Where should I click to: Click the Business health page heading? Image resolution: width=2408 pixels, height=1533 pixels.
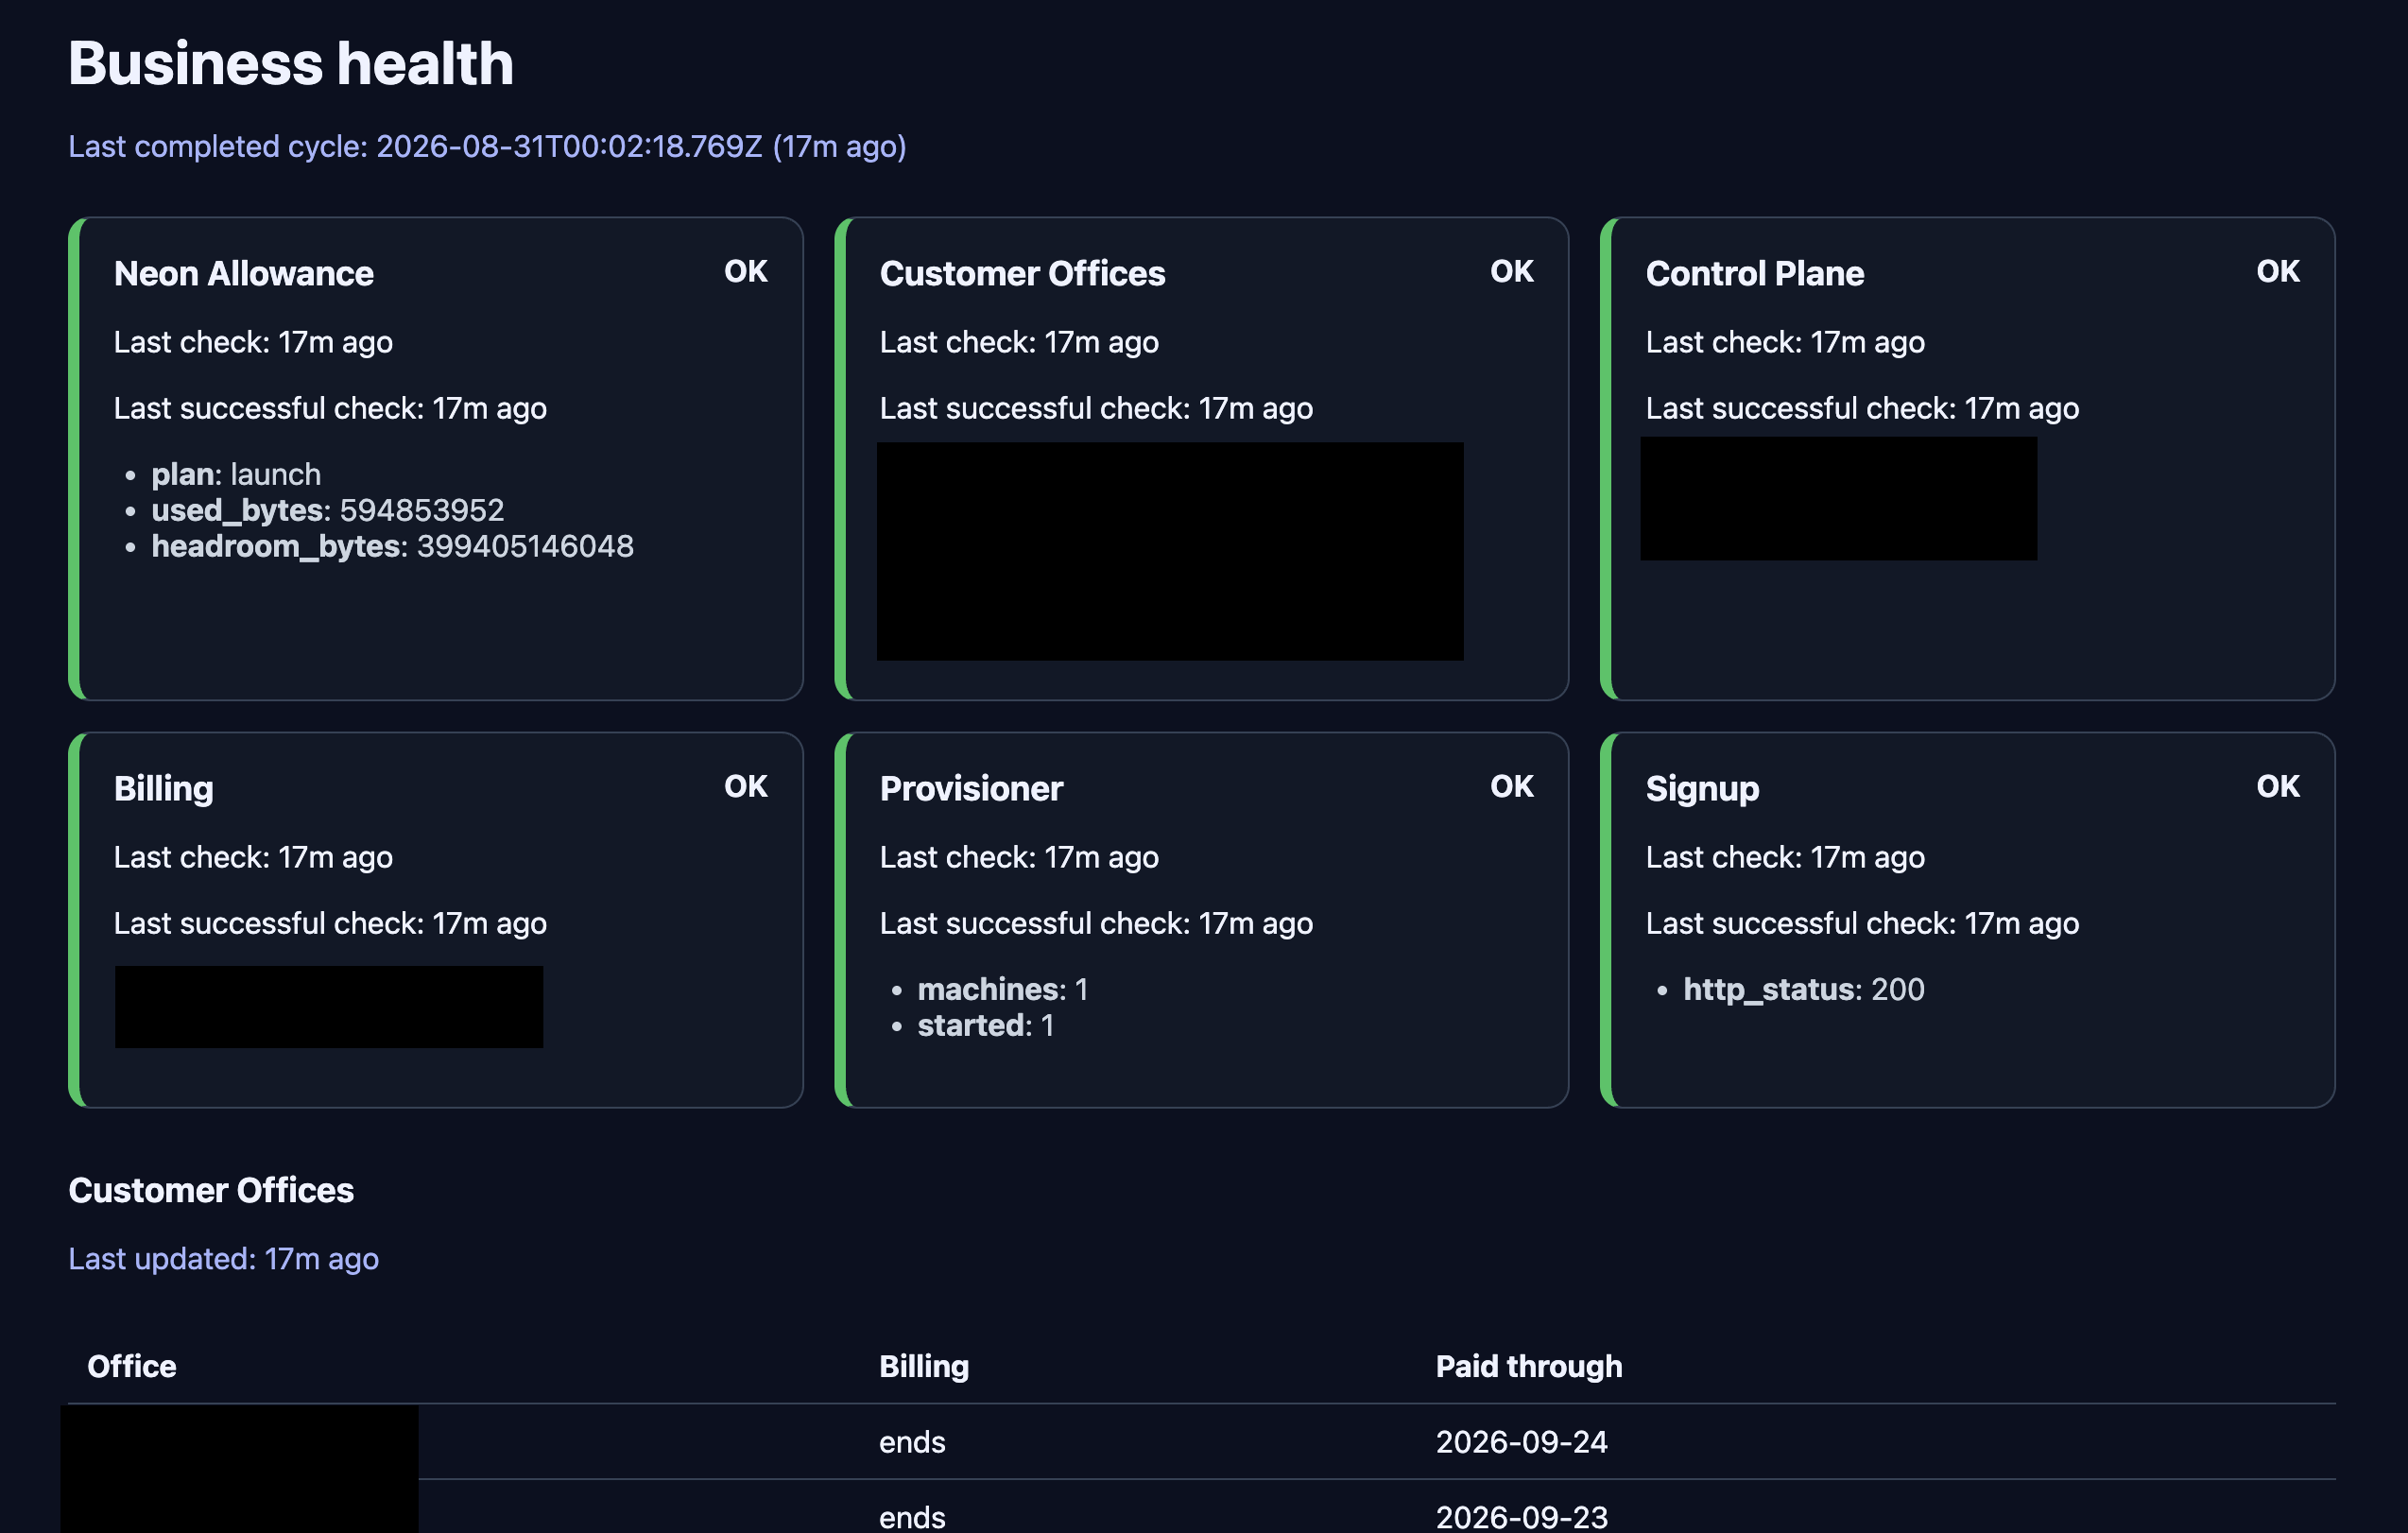click(291, 64)
